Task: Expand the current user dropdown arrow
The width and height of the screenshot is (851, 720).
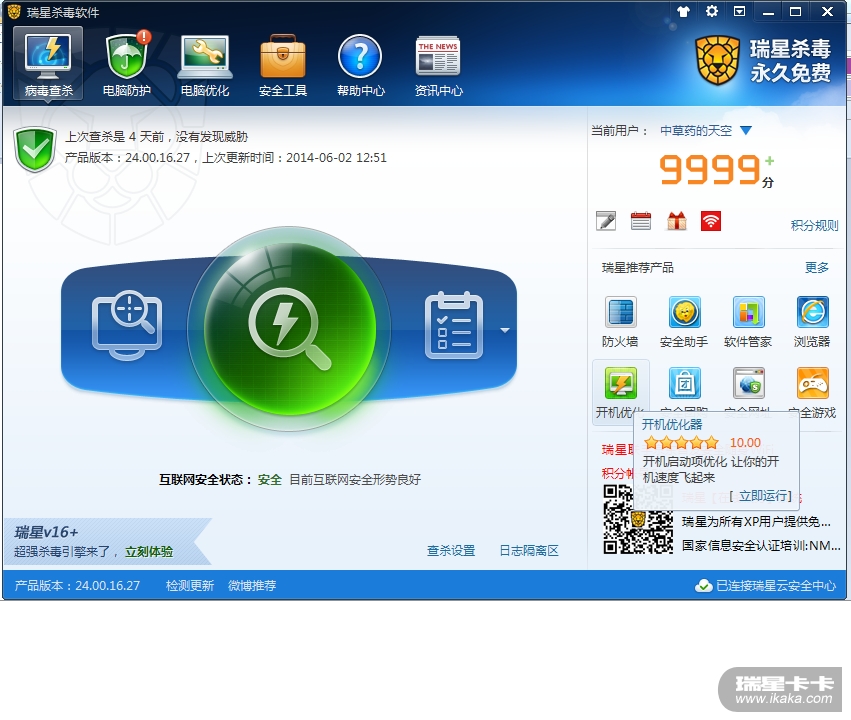Action: (x=746, y=131)
